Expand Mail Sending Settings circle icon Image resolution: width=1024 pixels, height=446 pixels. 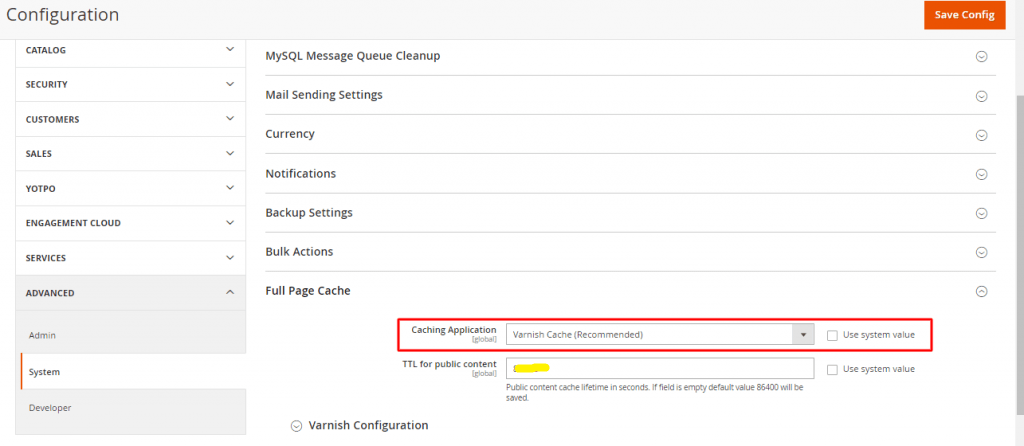pyautogui.click(x=981, y=96)
